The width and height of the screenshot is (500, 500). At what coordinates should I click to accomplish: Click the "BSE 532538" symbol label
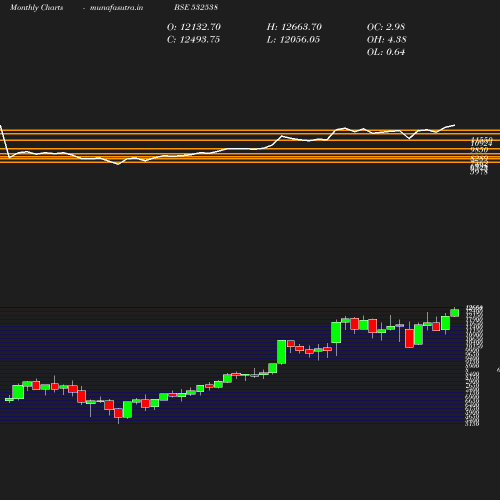[196, 7]
